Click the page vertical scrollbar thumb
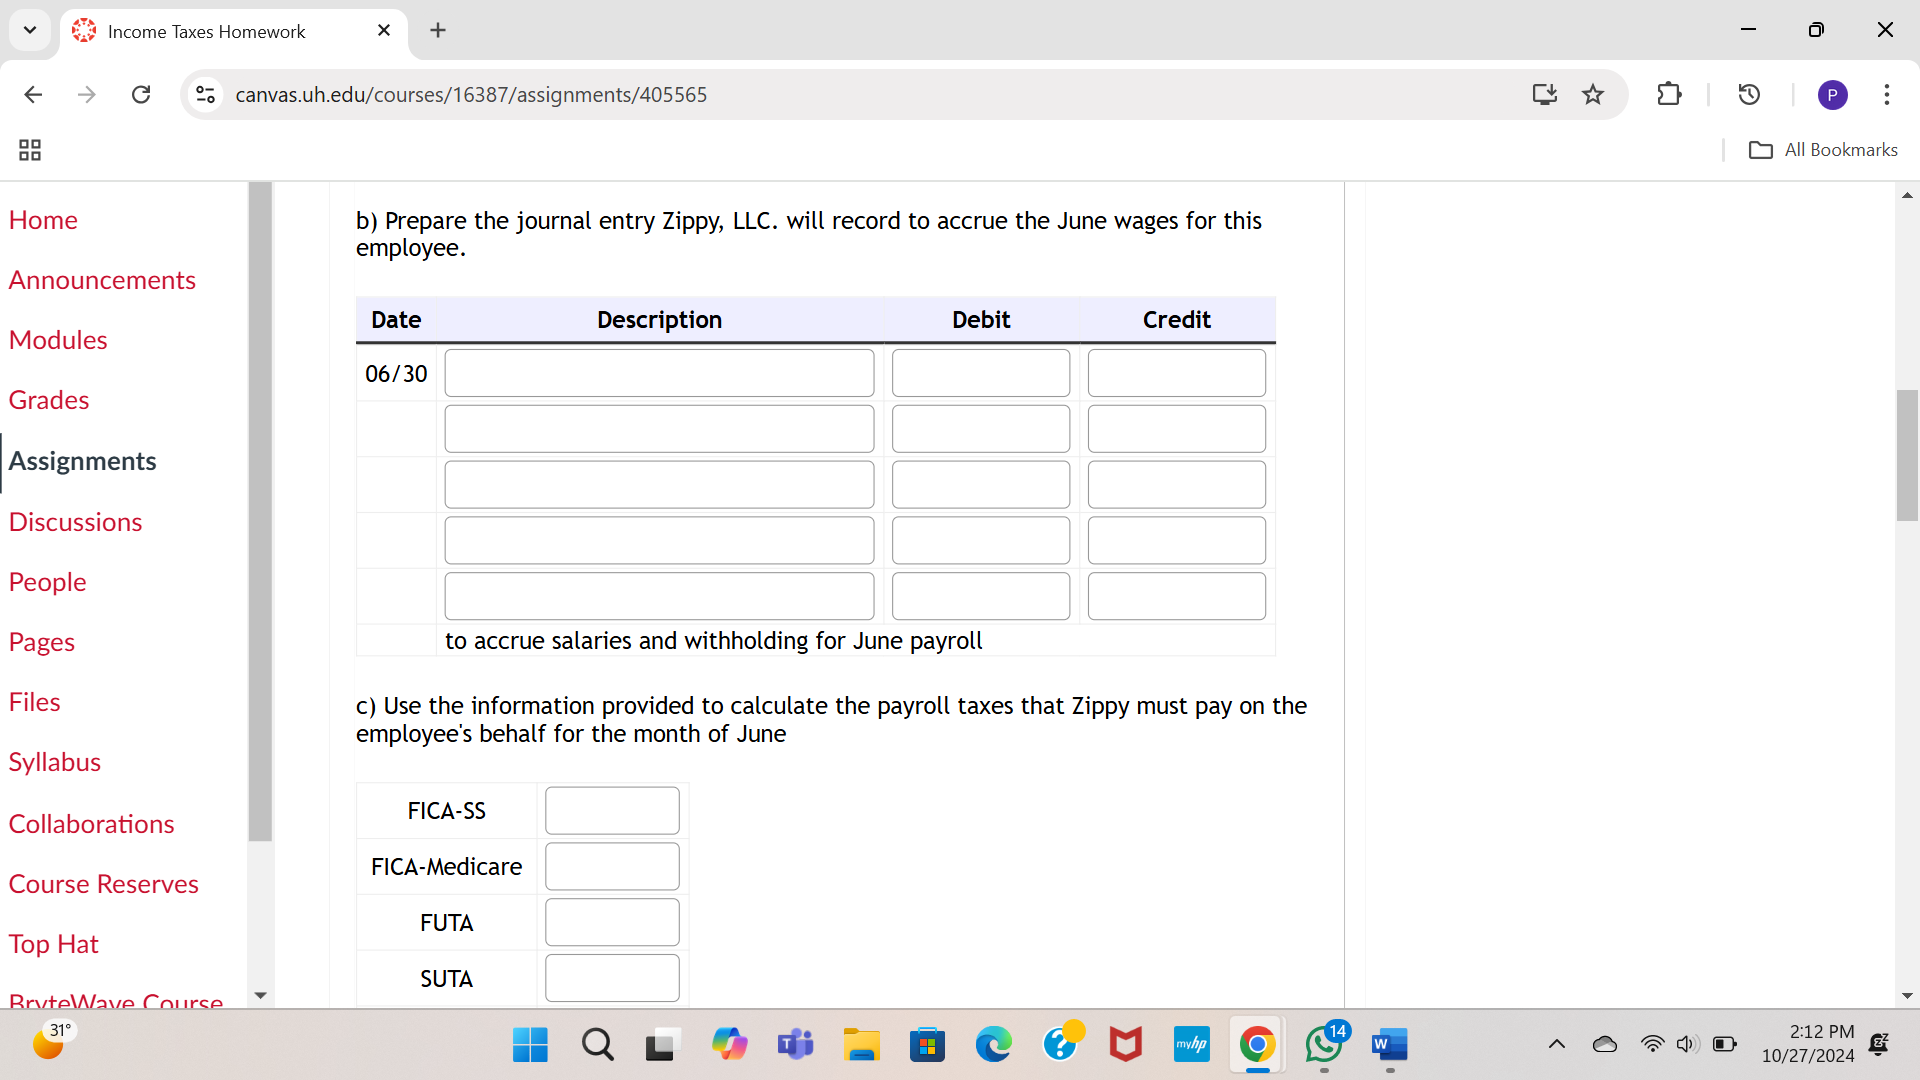 tap(1906, 455)
